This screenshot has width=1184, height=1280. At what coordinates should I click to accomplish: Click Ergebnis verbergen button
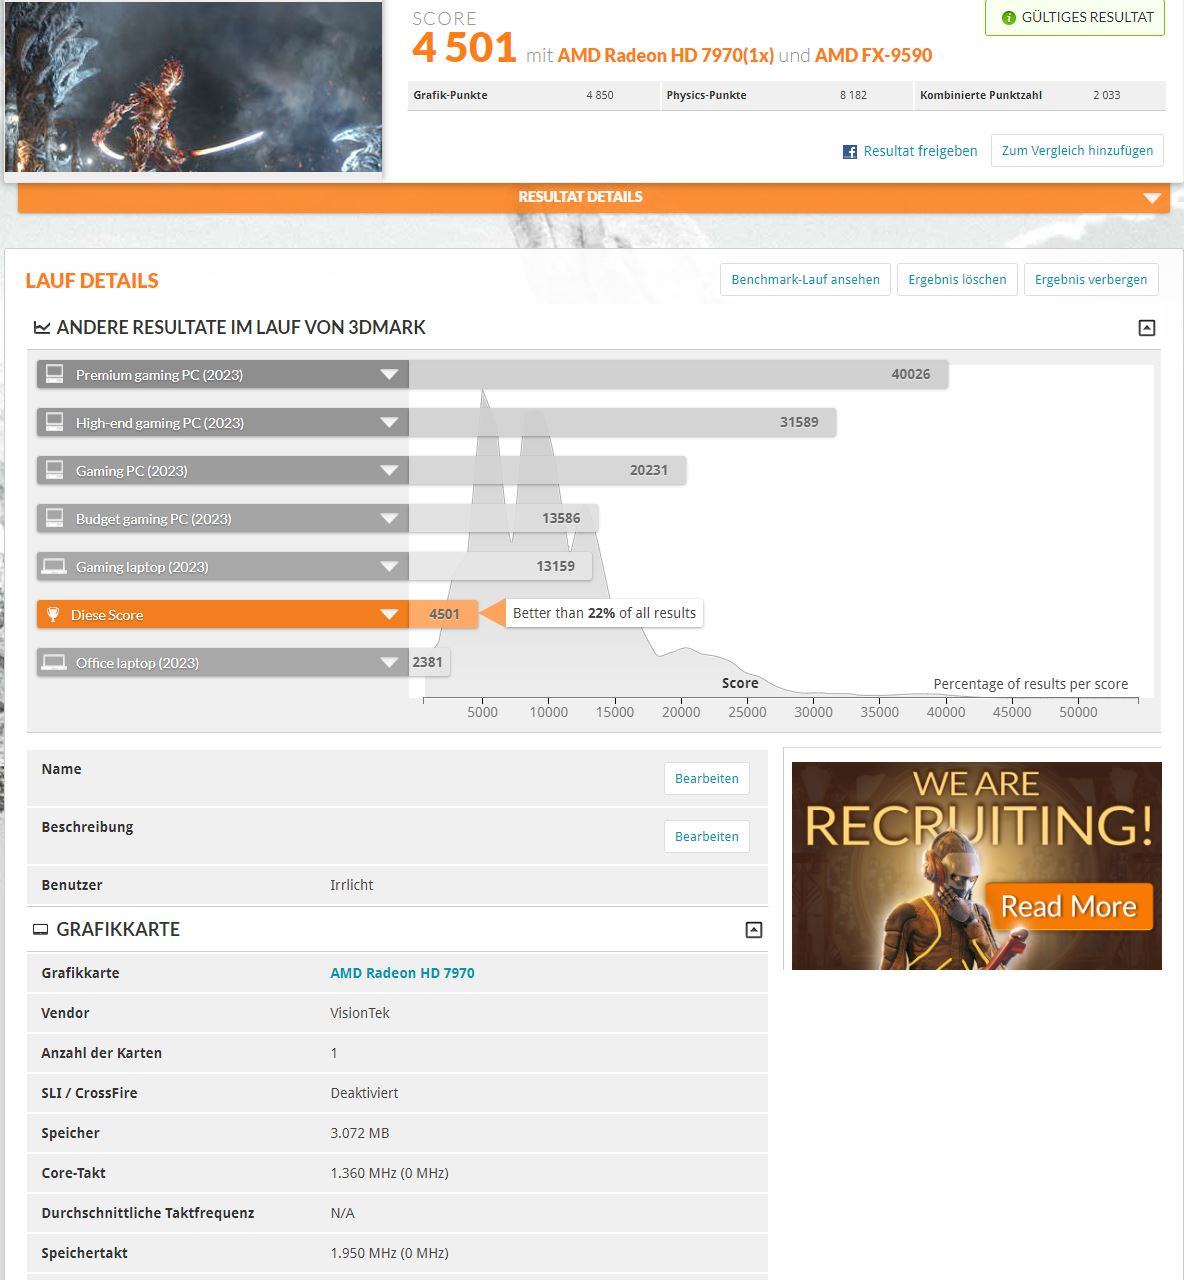point(1091,279)
